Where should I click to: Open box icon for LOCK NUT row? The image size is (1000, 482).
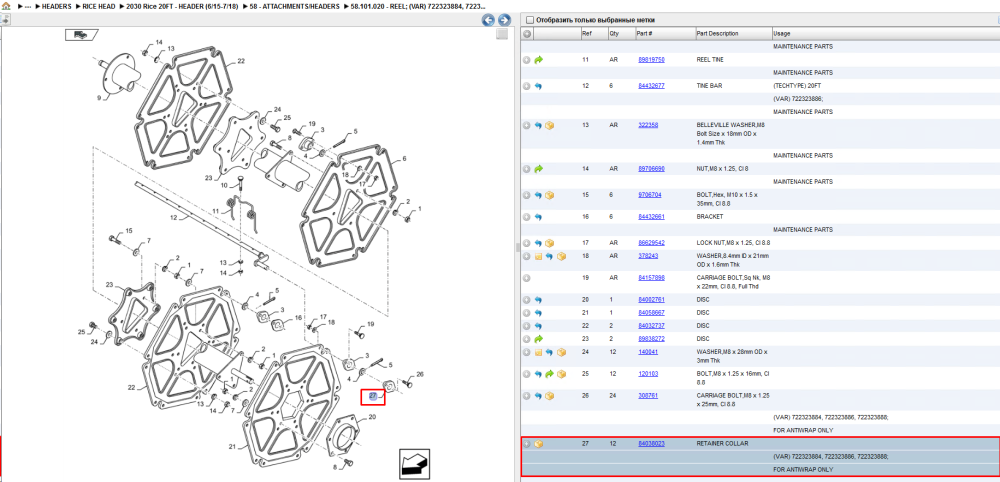[550, 243]
